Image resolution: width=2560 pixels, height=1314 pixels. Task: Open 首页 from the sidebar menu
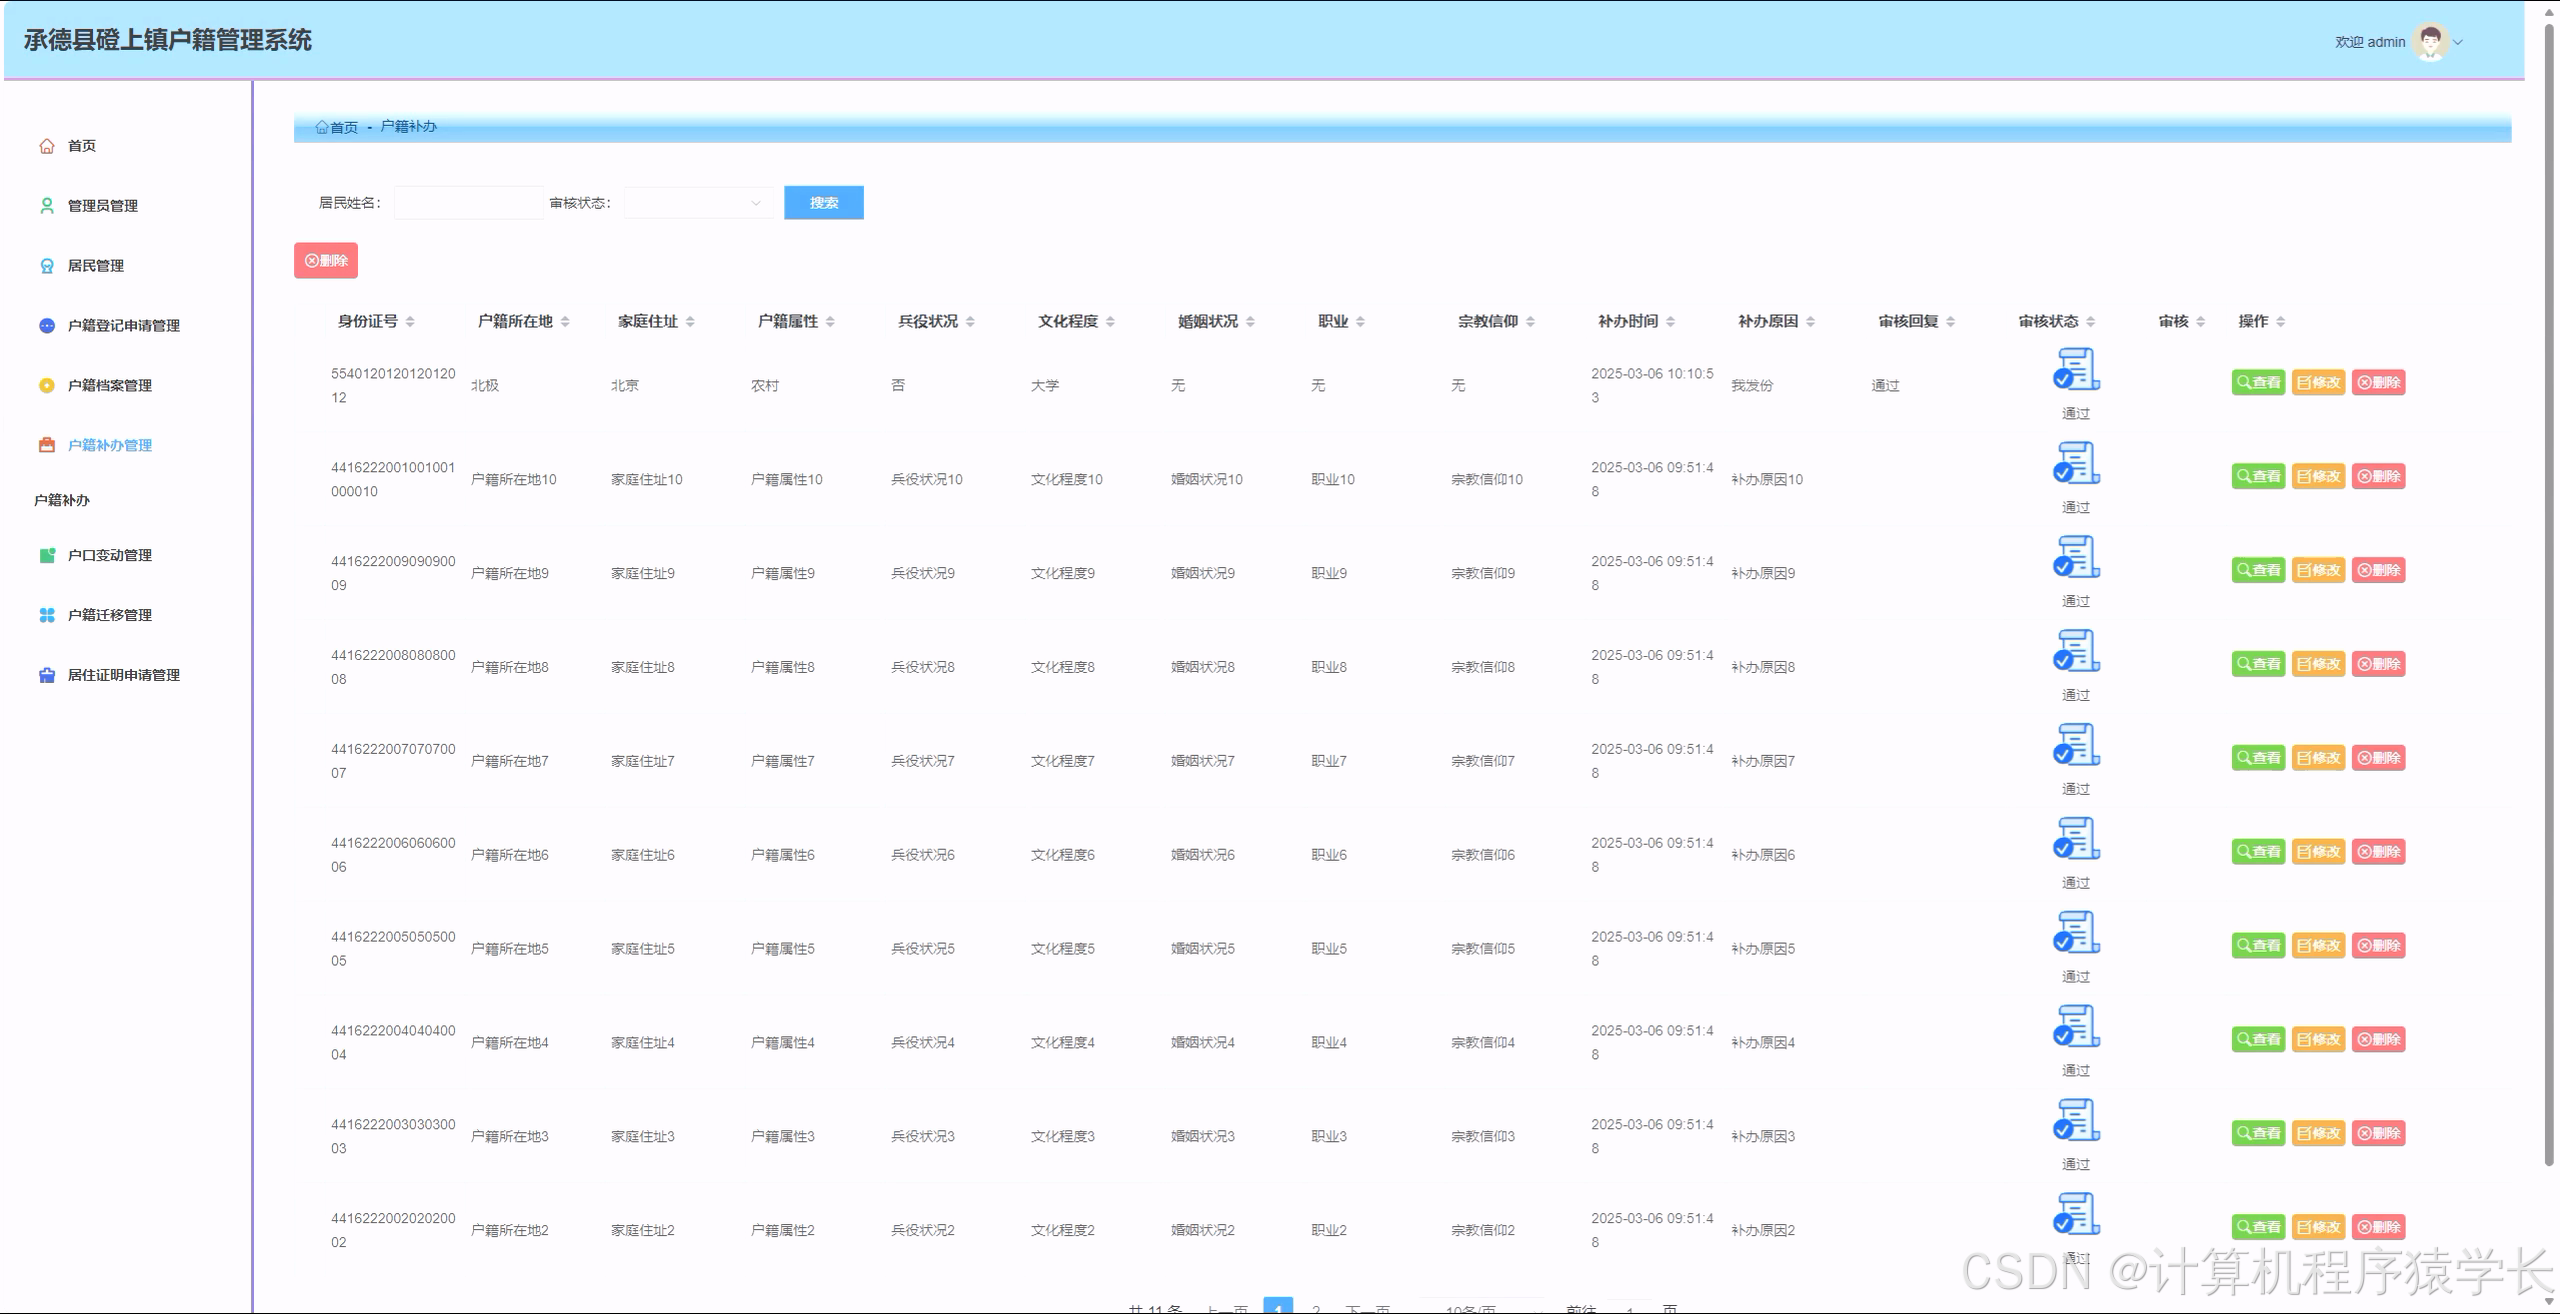81,146
